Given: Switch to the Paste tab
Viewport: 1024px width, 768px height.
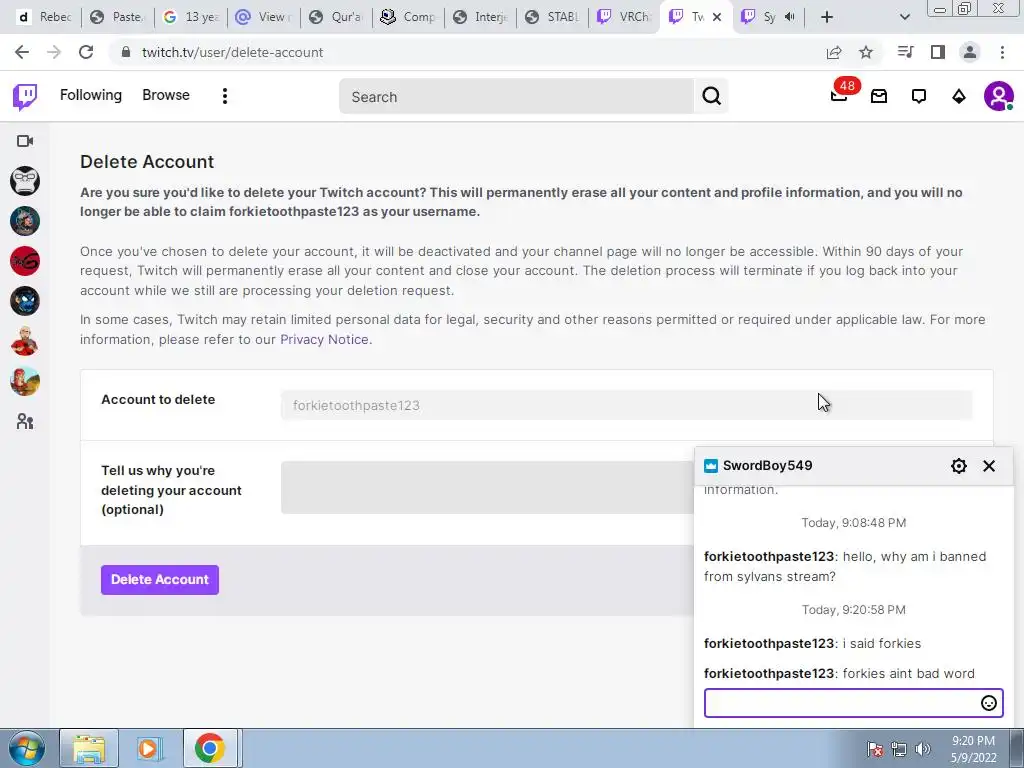Looking at the screenshot, I should pos(118,17).
